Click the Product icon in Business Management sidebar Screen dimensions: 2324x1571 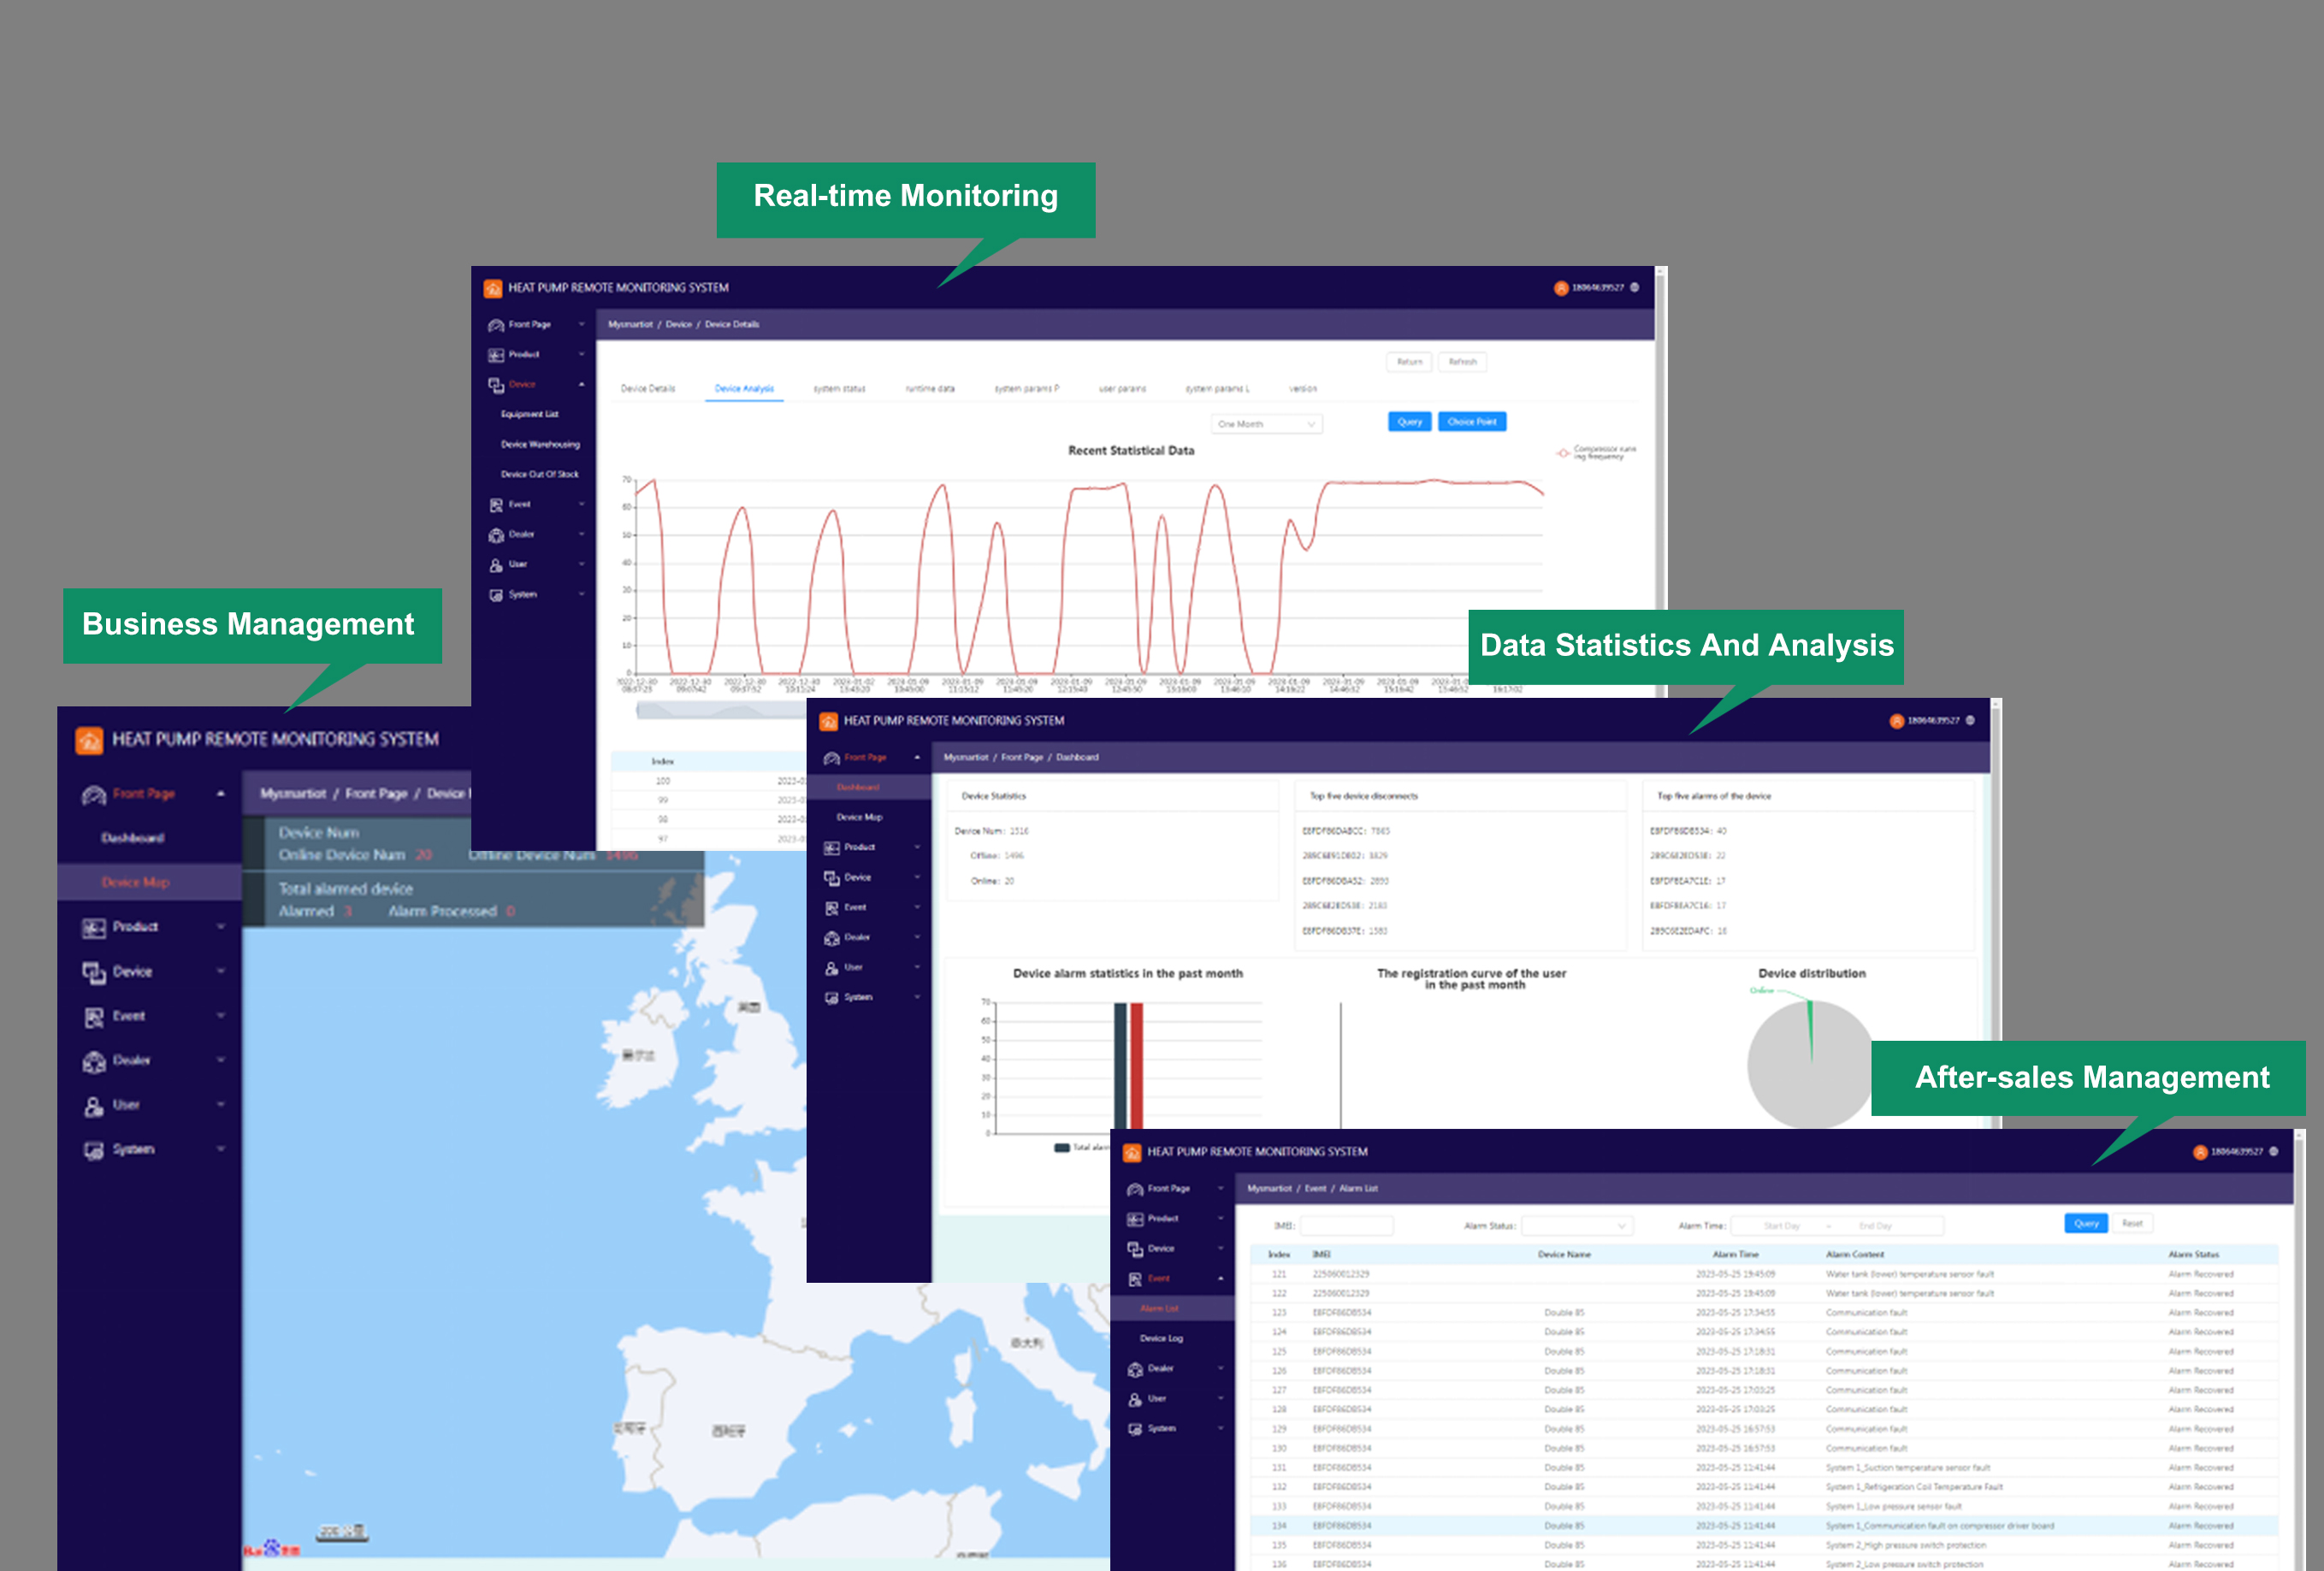94,928
